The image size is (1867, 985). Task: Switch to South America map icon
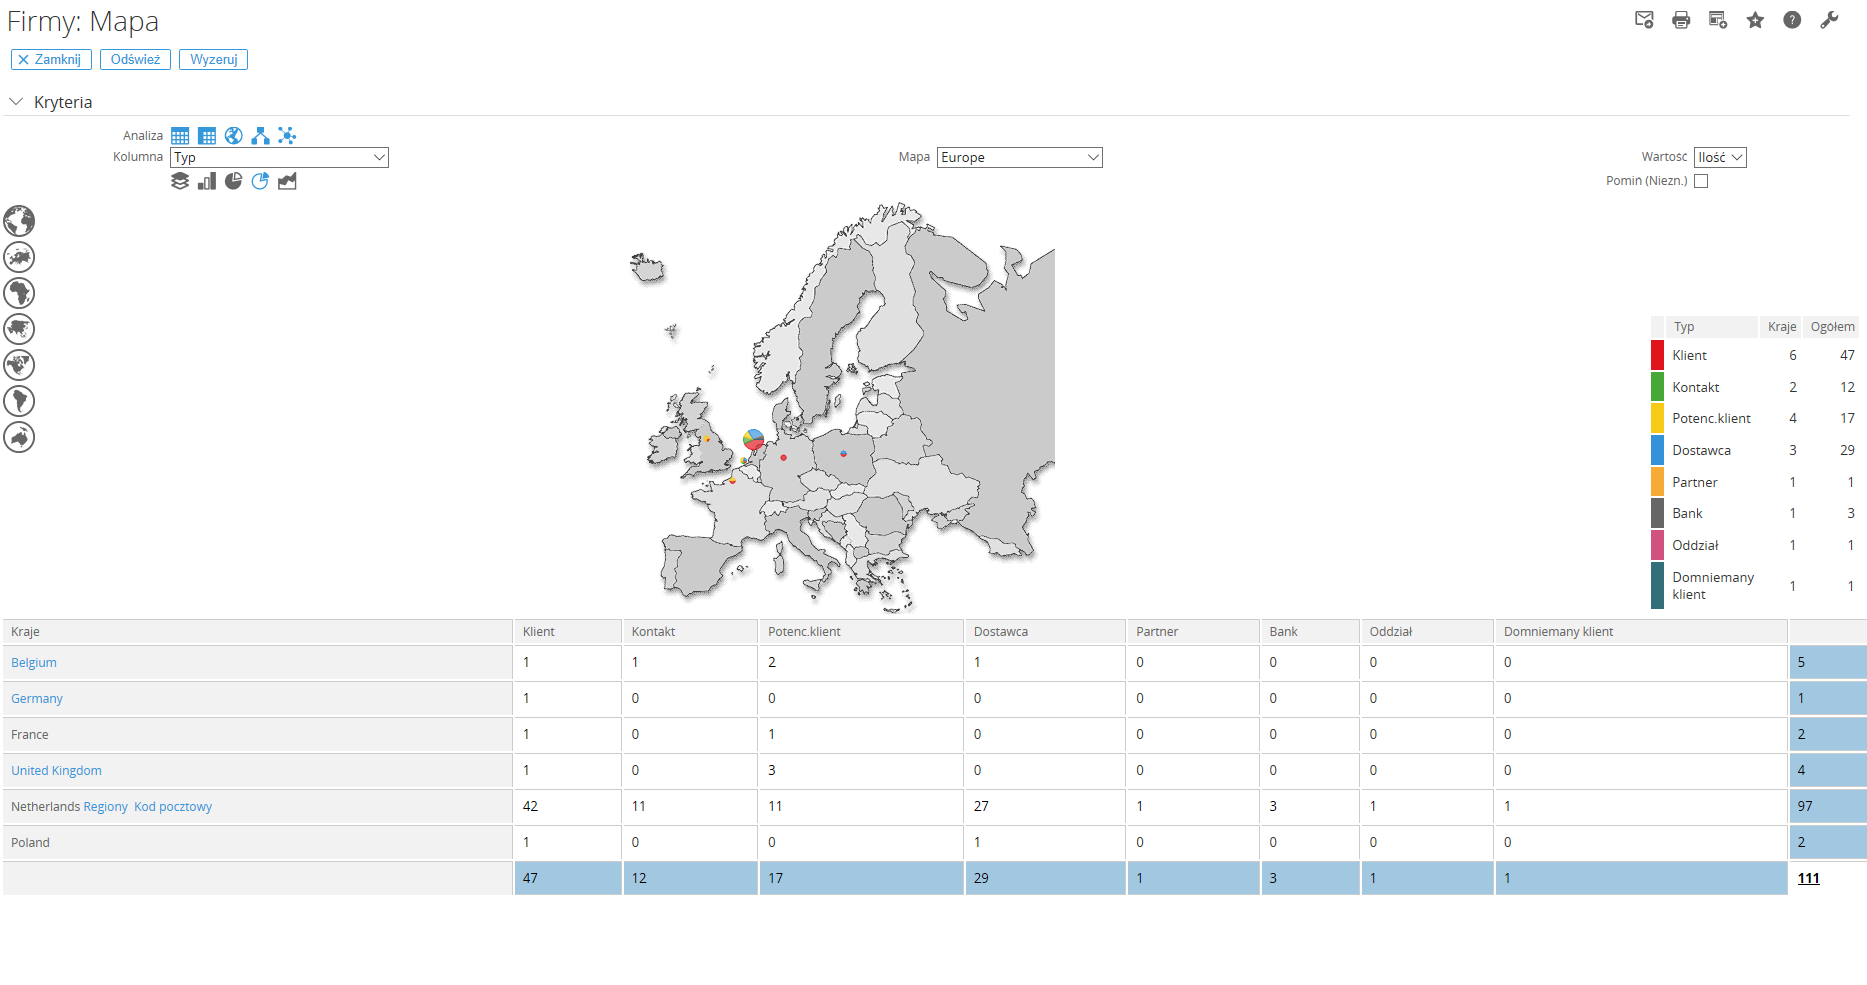(x=19, y=401)
